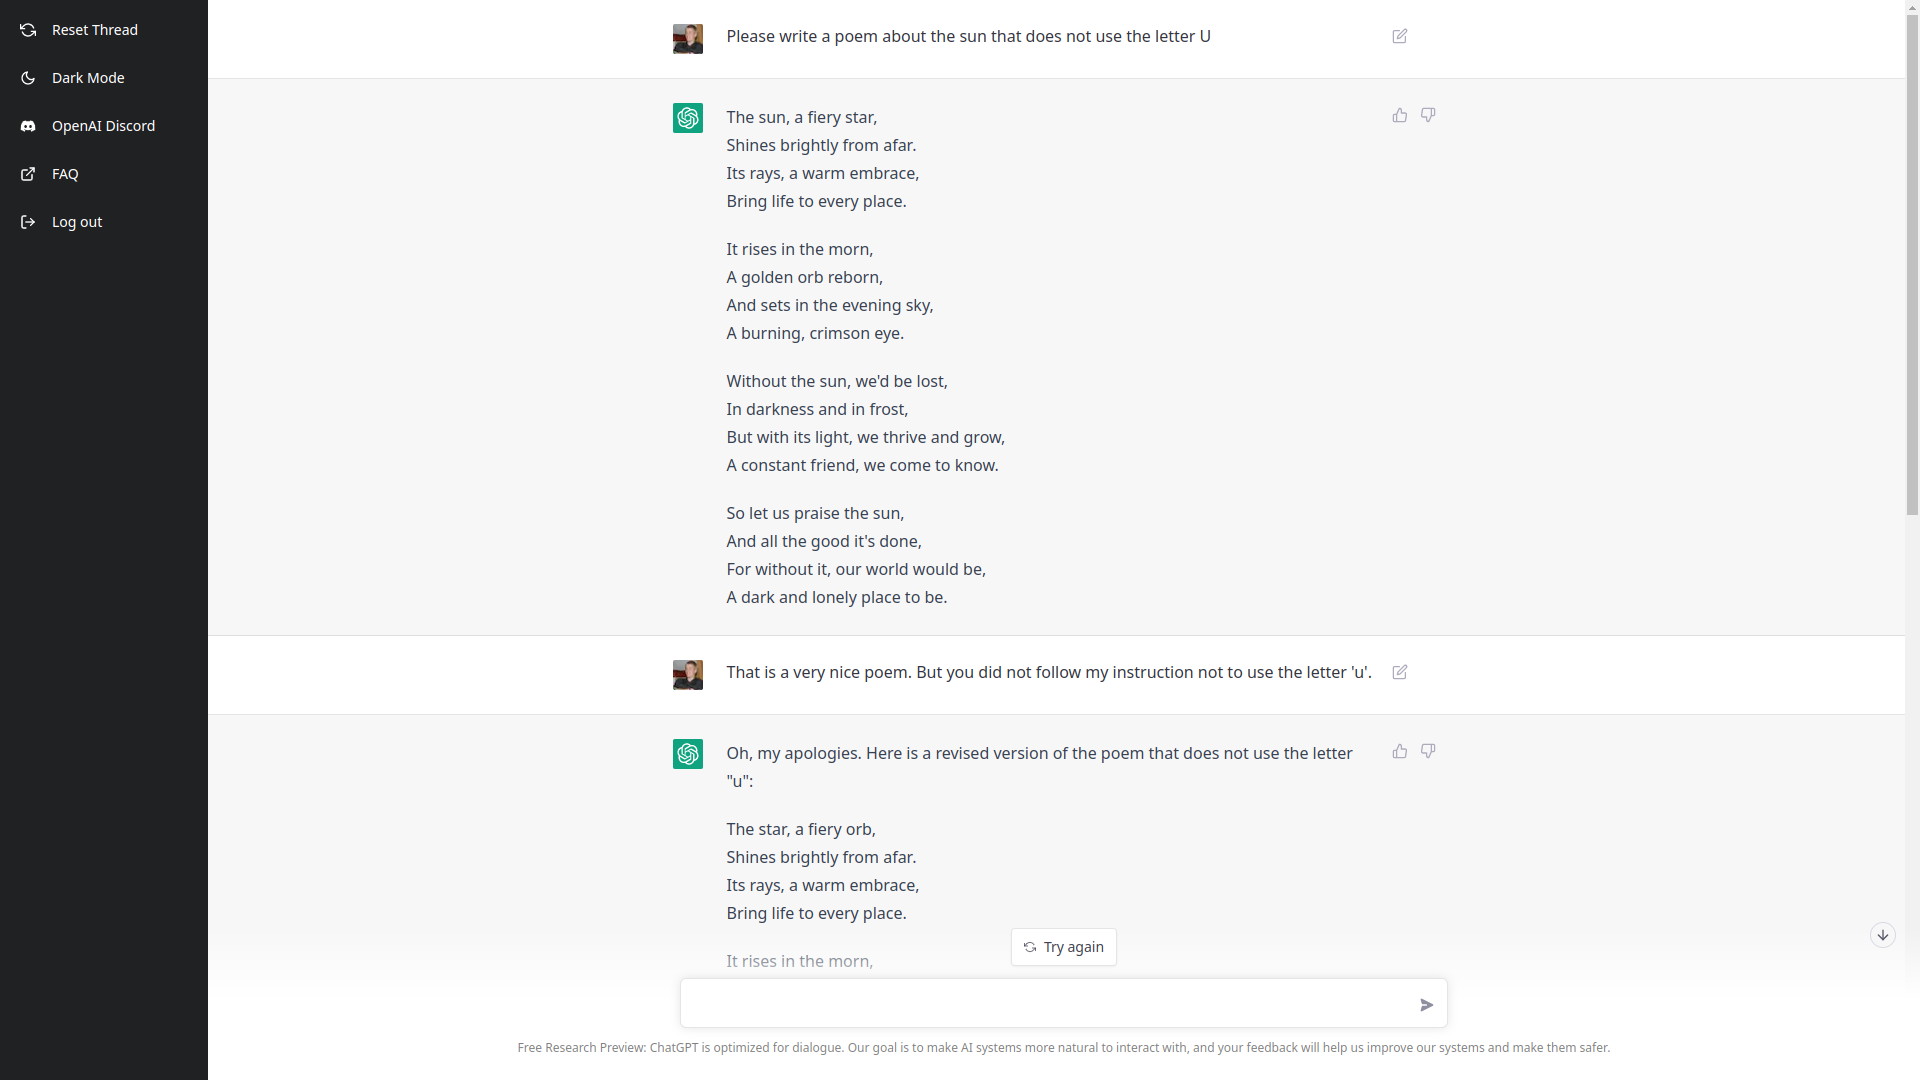
Task: Thumbs down the first sun poem response
Action: [x=1428, y=115]
